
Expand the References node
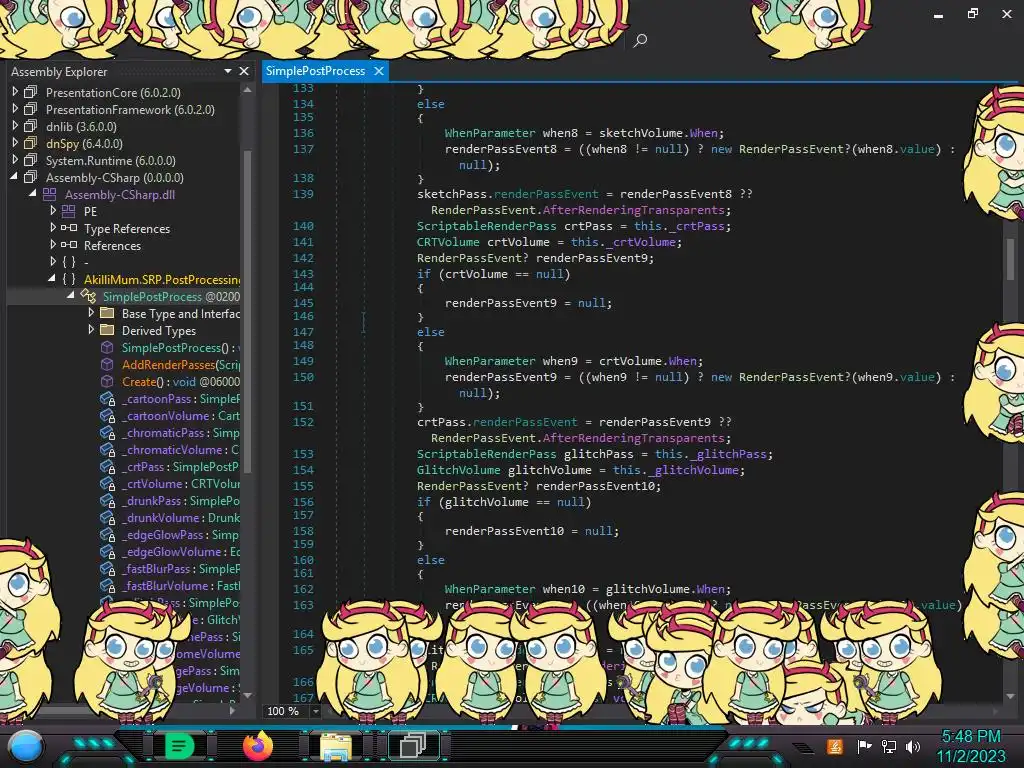[x=53, y=245]
